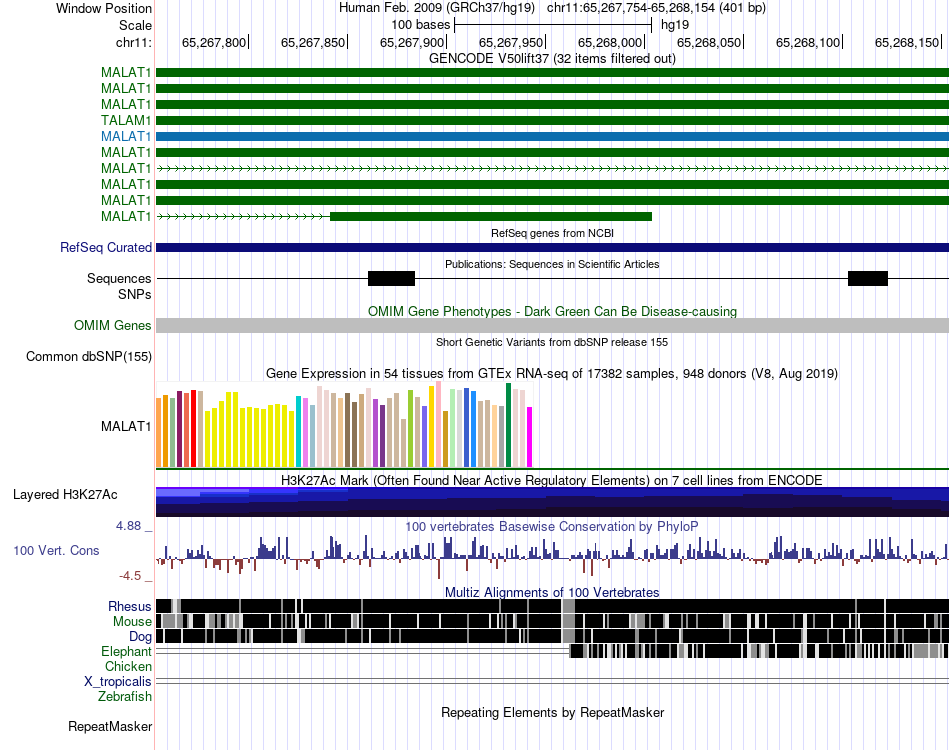Click the tall dark green GTEx bar
The width and height of the screenshot is (950, 750).
pyautogui.click(x=509, y=425)
